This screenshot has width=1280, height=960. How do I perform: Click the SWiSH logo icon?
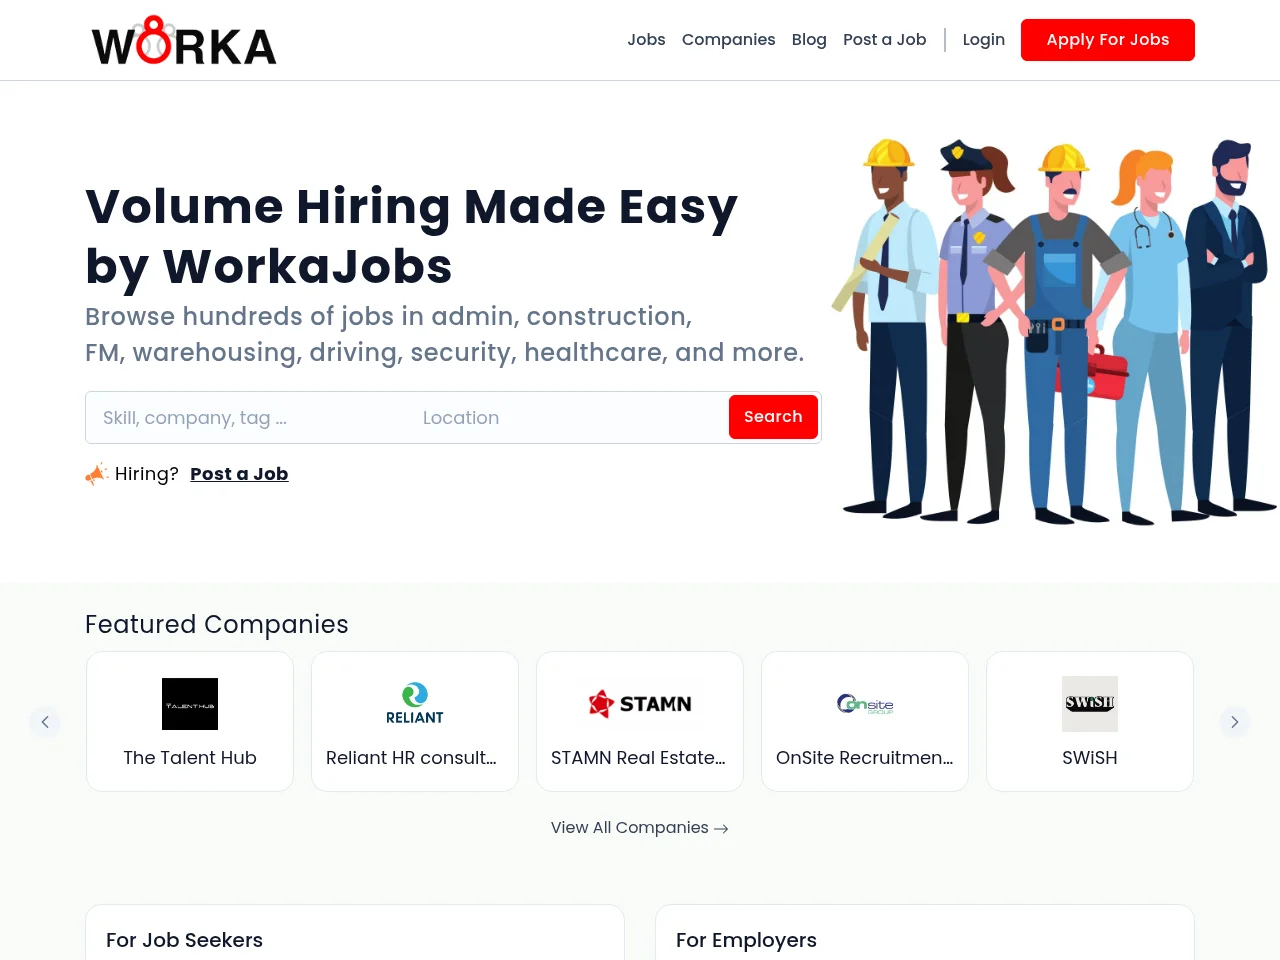[1090, 704]
